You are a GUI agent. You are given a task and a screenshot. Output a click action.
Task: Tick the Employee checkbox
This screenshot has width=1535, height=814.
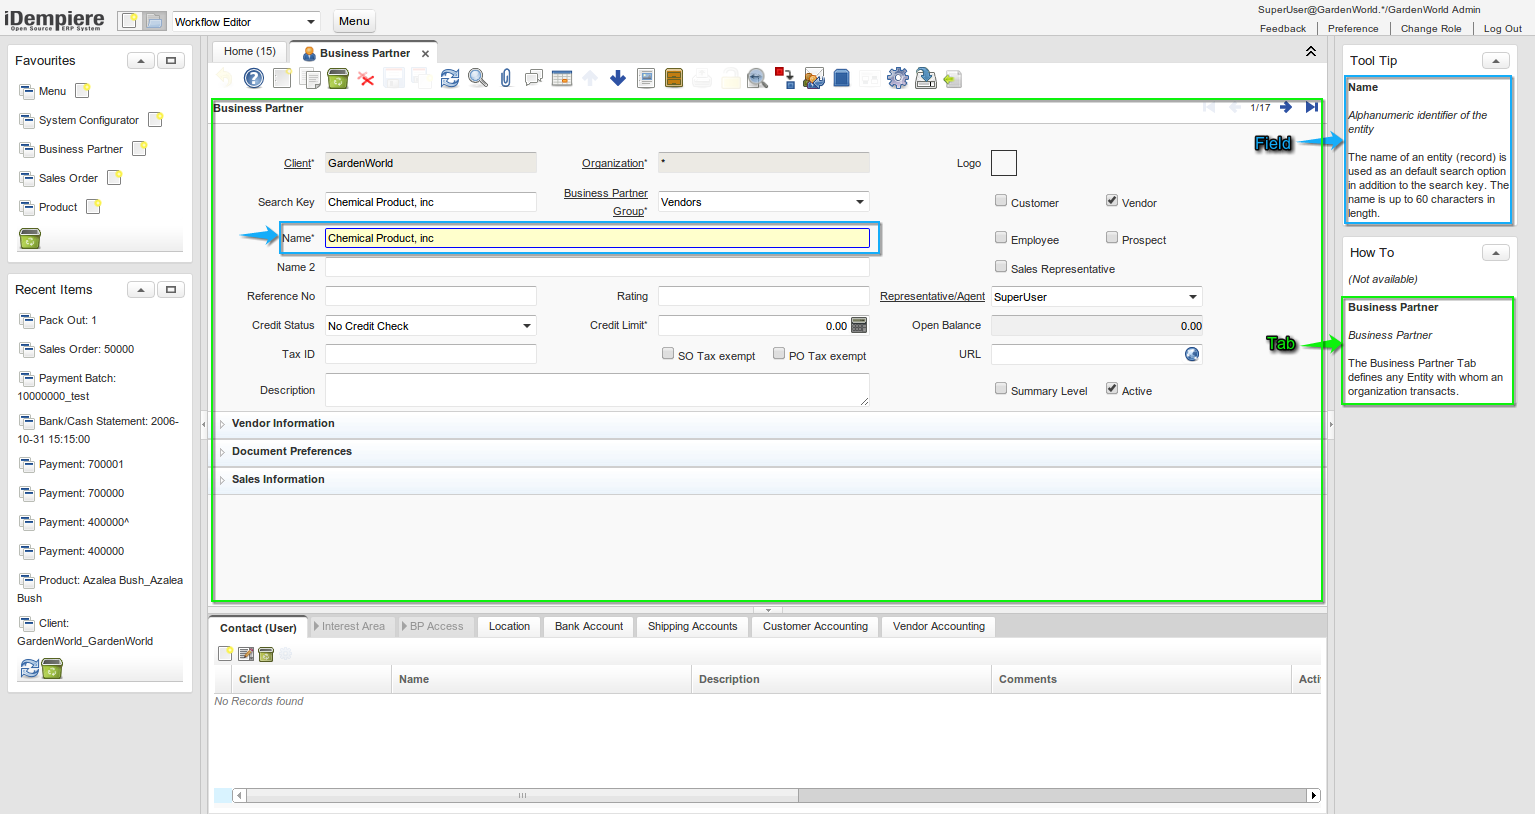[1001, 238]
